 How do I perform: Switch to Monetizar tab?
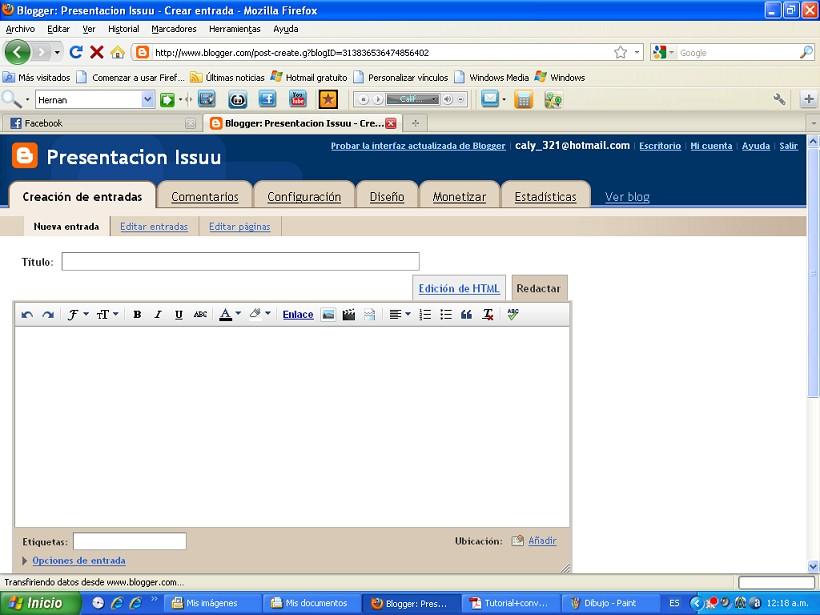coord(459,197)
